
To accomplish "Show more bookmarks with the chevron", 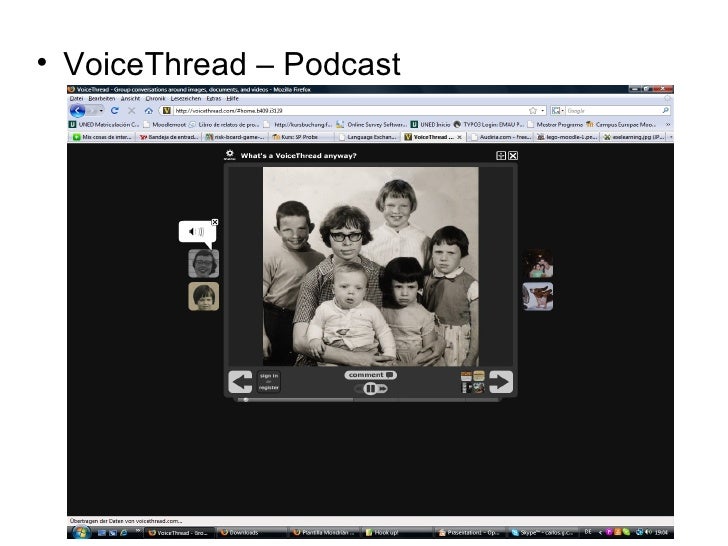I will [668, 124].
